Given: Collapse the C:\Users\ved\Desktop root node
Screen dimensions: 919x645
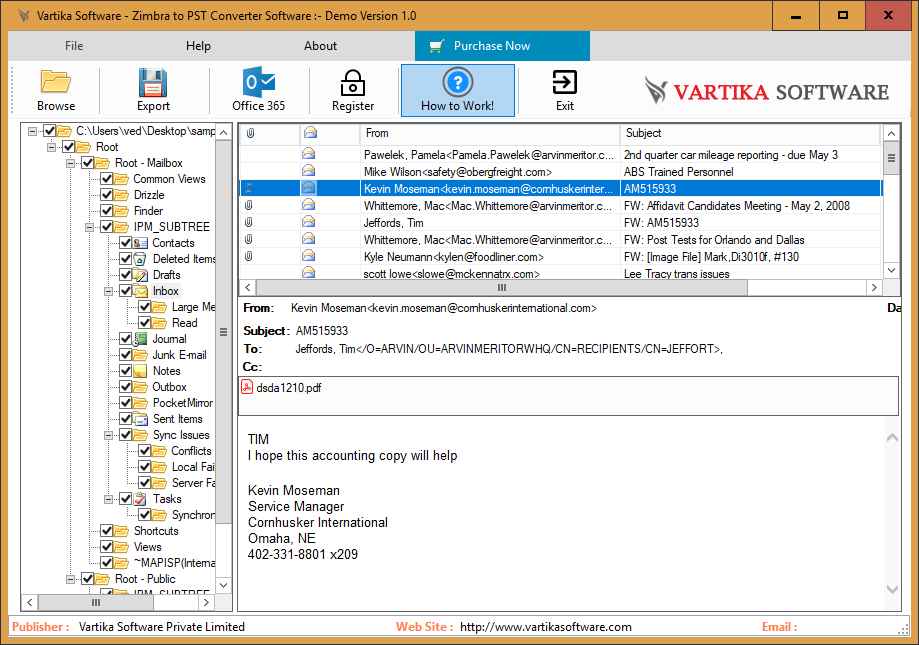Looking at the screenshot, I should (x=33, y=131).
